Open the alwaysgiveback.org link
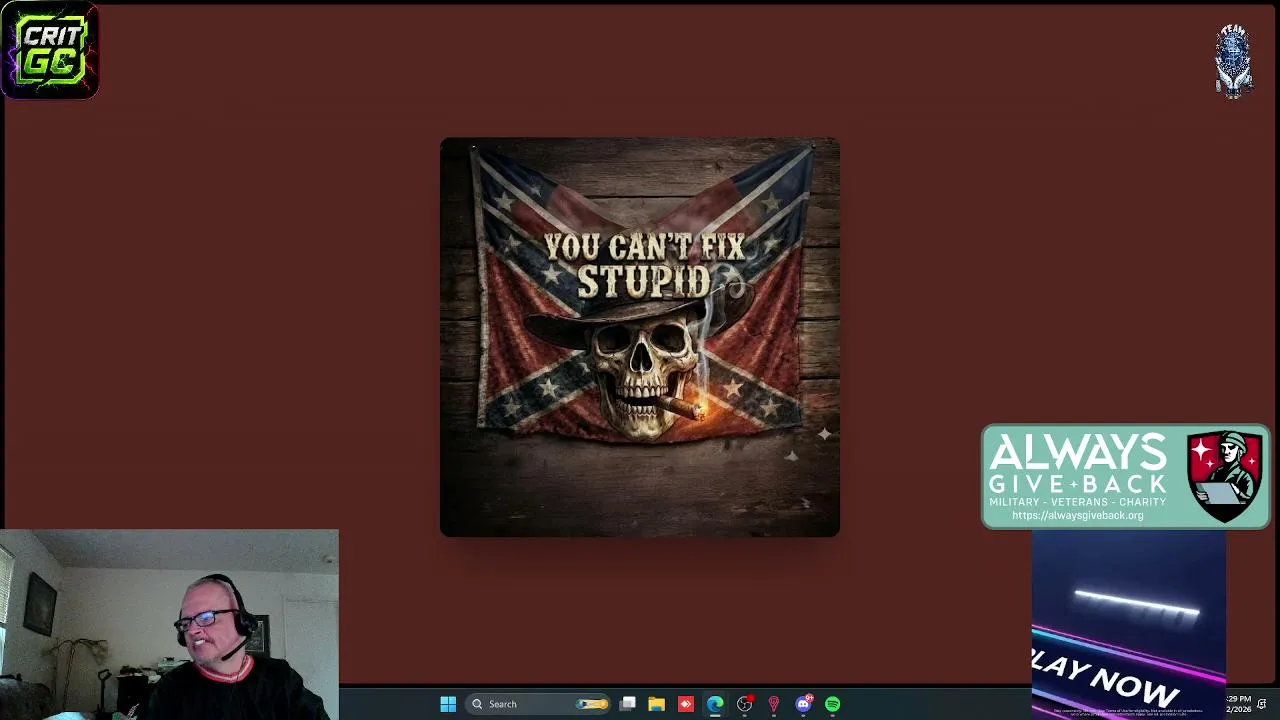The height and width of the screenshot is (720, 1280). (x=1077, y=515)
